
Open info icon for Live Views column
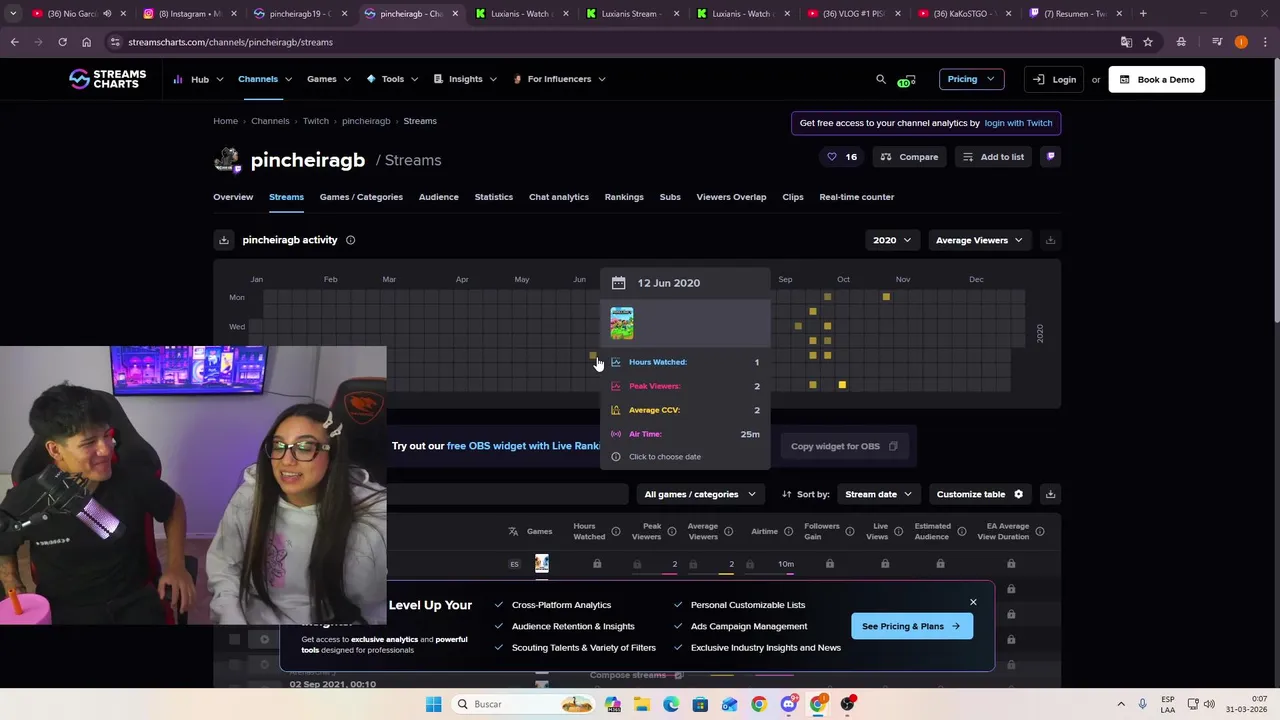tap(899, 531)
